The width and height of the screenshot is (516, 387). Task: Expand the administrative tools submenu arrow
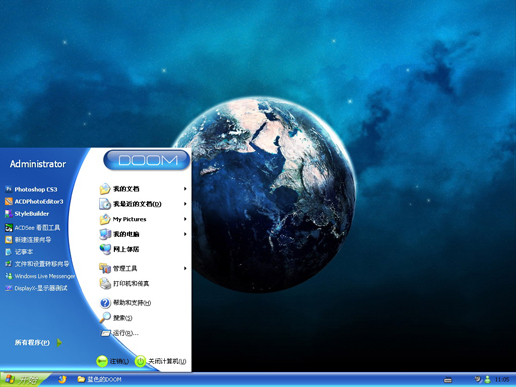click(185, 268)
